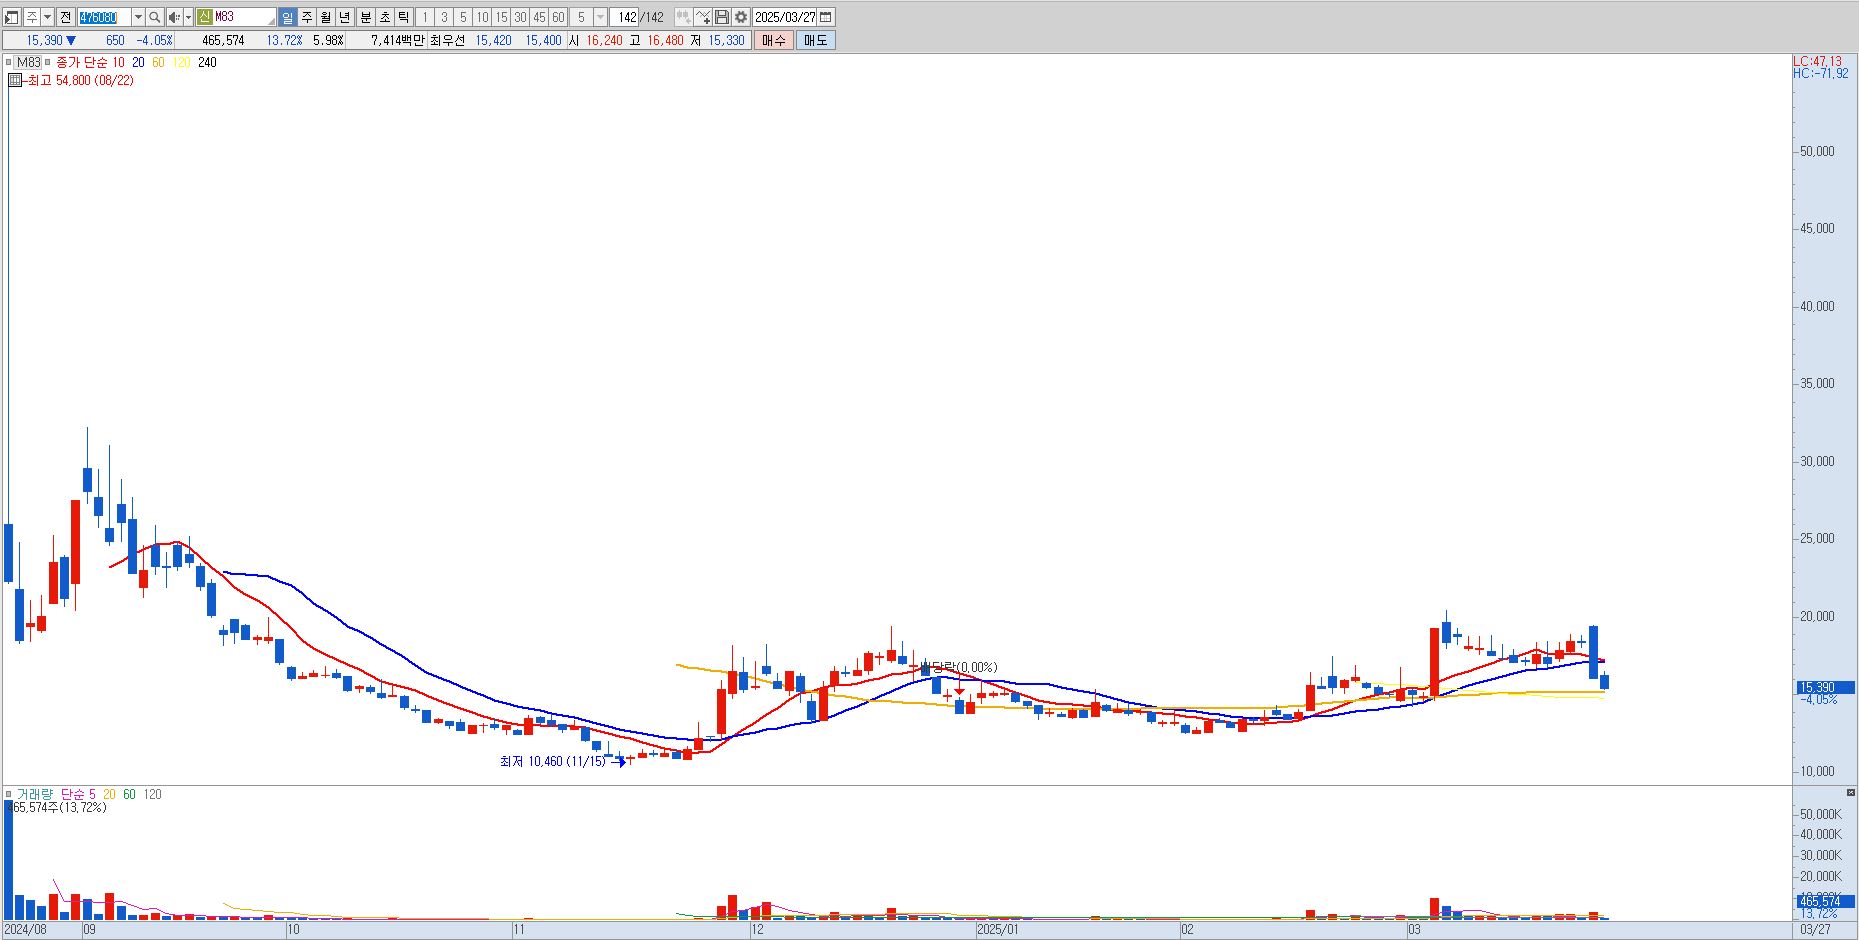Image resolution: width=1859 pixels, height=940 pixels.
Task: Open the chart settings gear icon
Action: coord(741,17)
